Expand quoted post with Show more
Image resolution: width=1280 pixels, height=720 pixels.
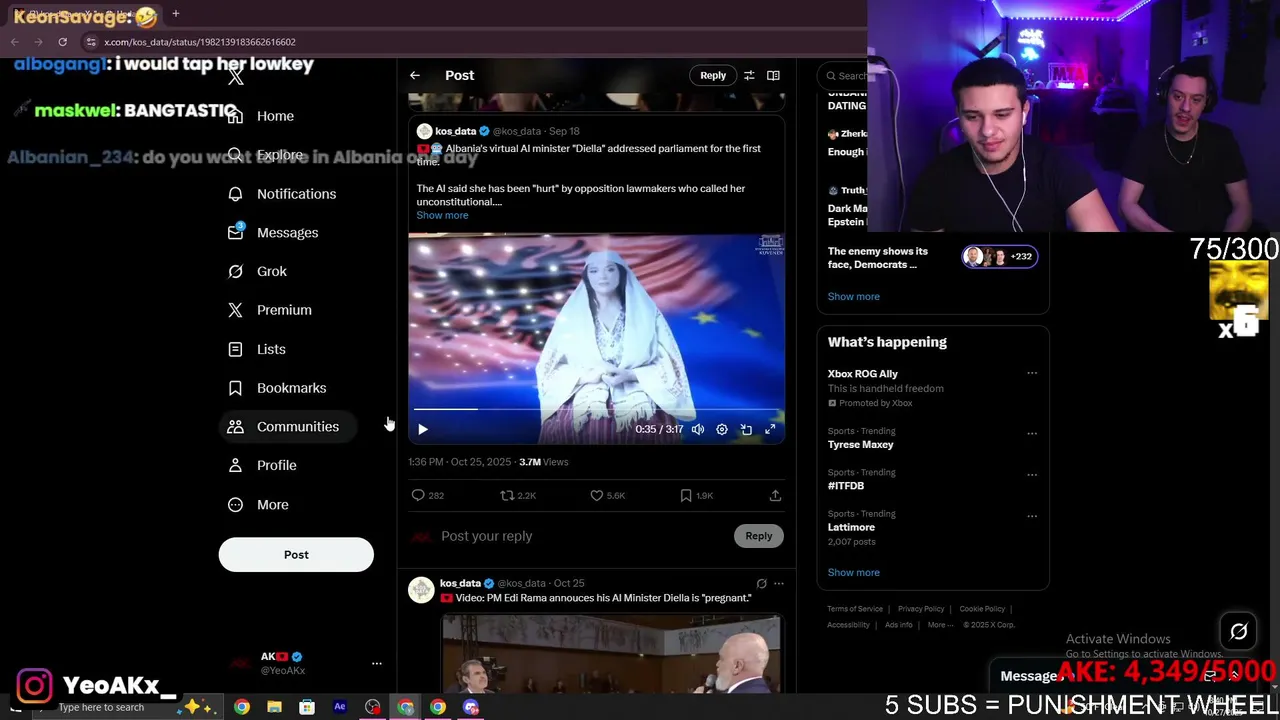[442, 215]
